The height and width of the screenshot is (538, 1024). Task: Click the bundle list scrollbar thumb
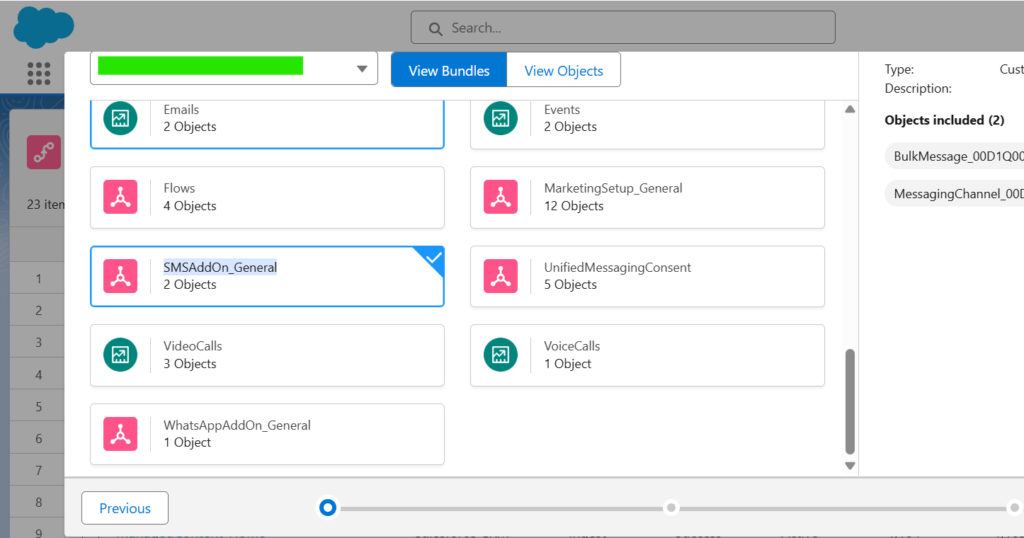tap(850, 401)
